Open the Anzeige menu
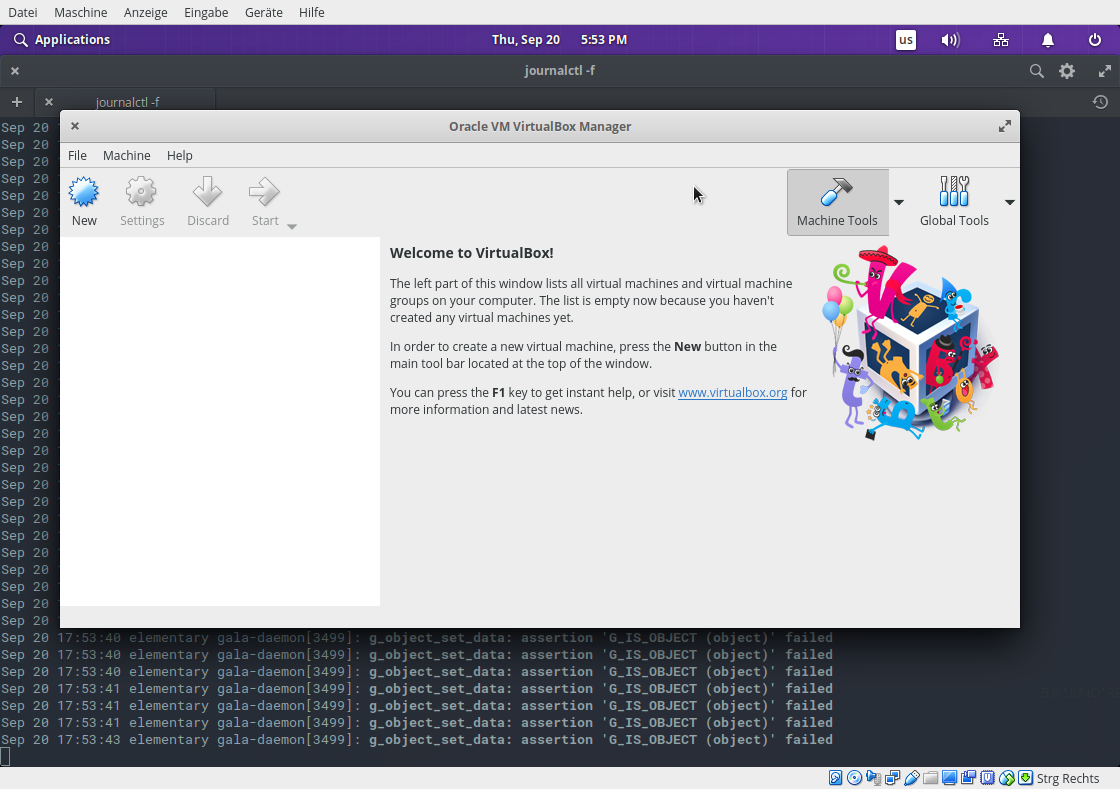 tap(145, 12)
